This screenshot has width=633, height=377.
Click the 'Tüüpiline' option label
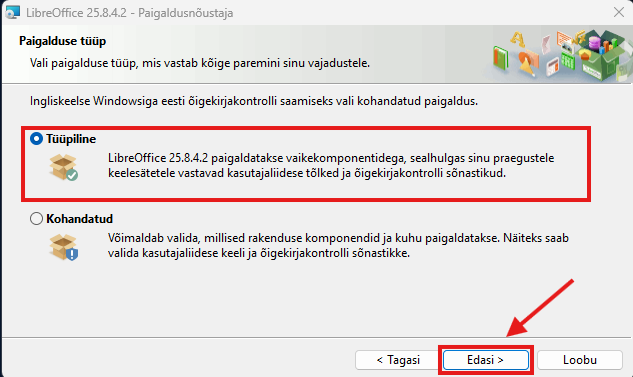coord(71,139)
